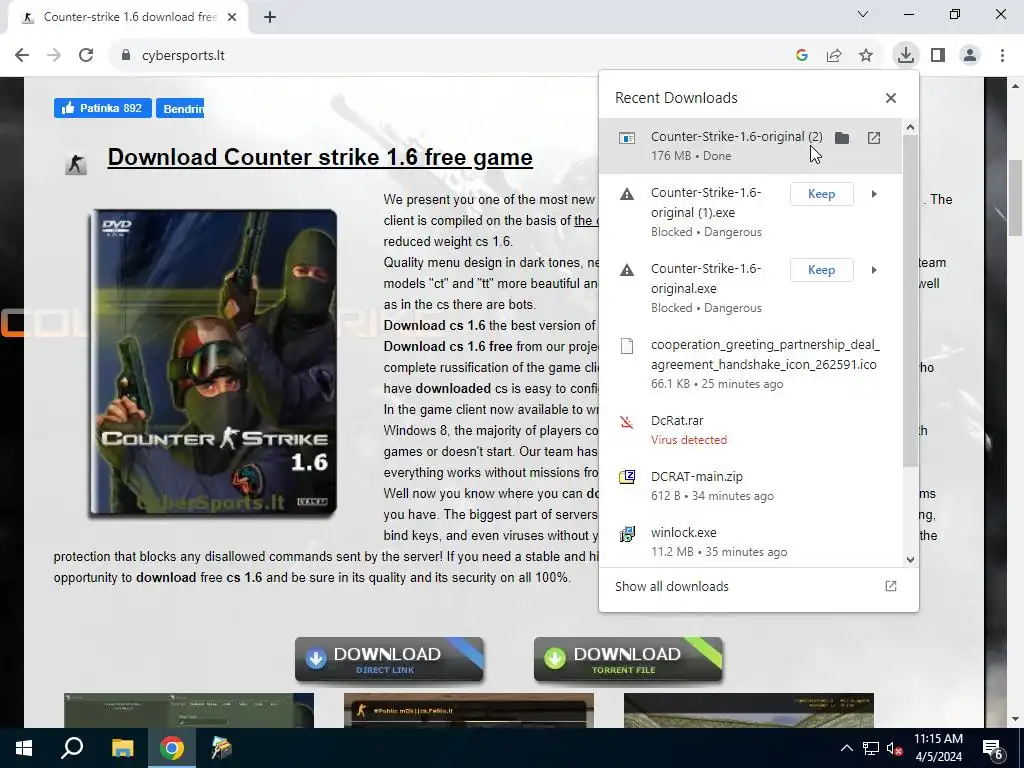Expand options for Counter-Strike-1.6-original (1).exe
The image size is (1024, 768).
click(874, 194)
